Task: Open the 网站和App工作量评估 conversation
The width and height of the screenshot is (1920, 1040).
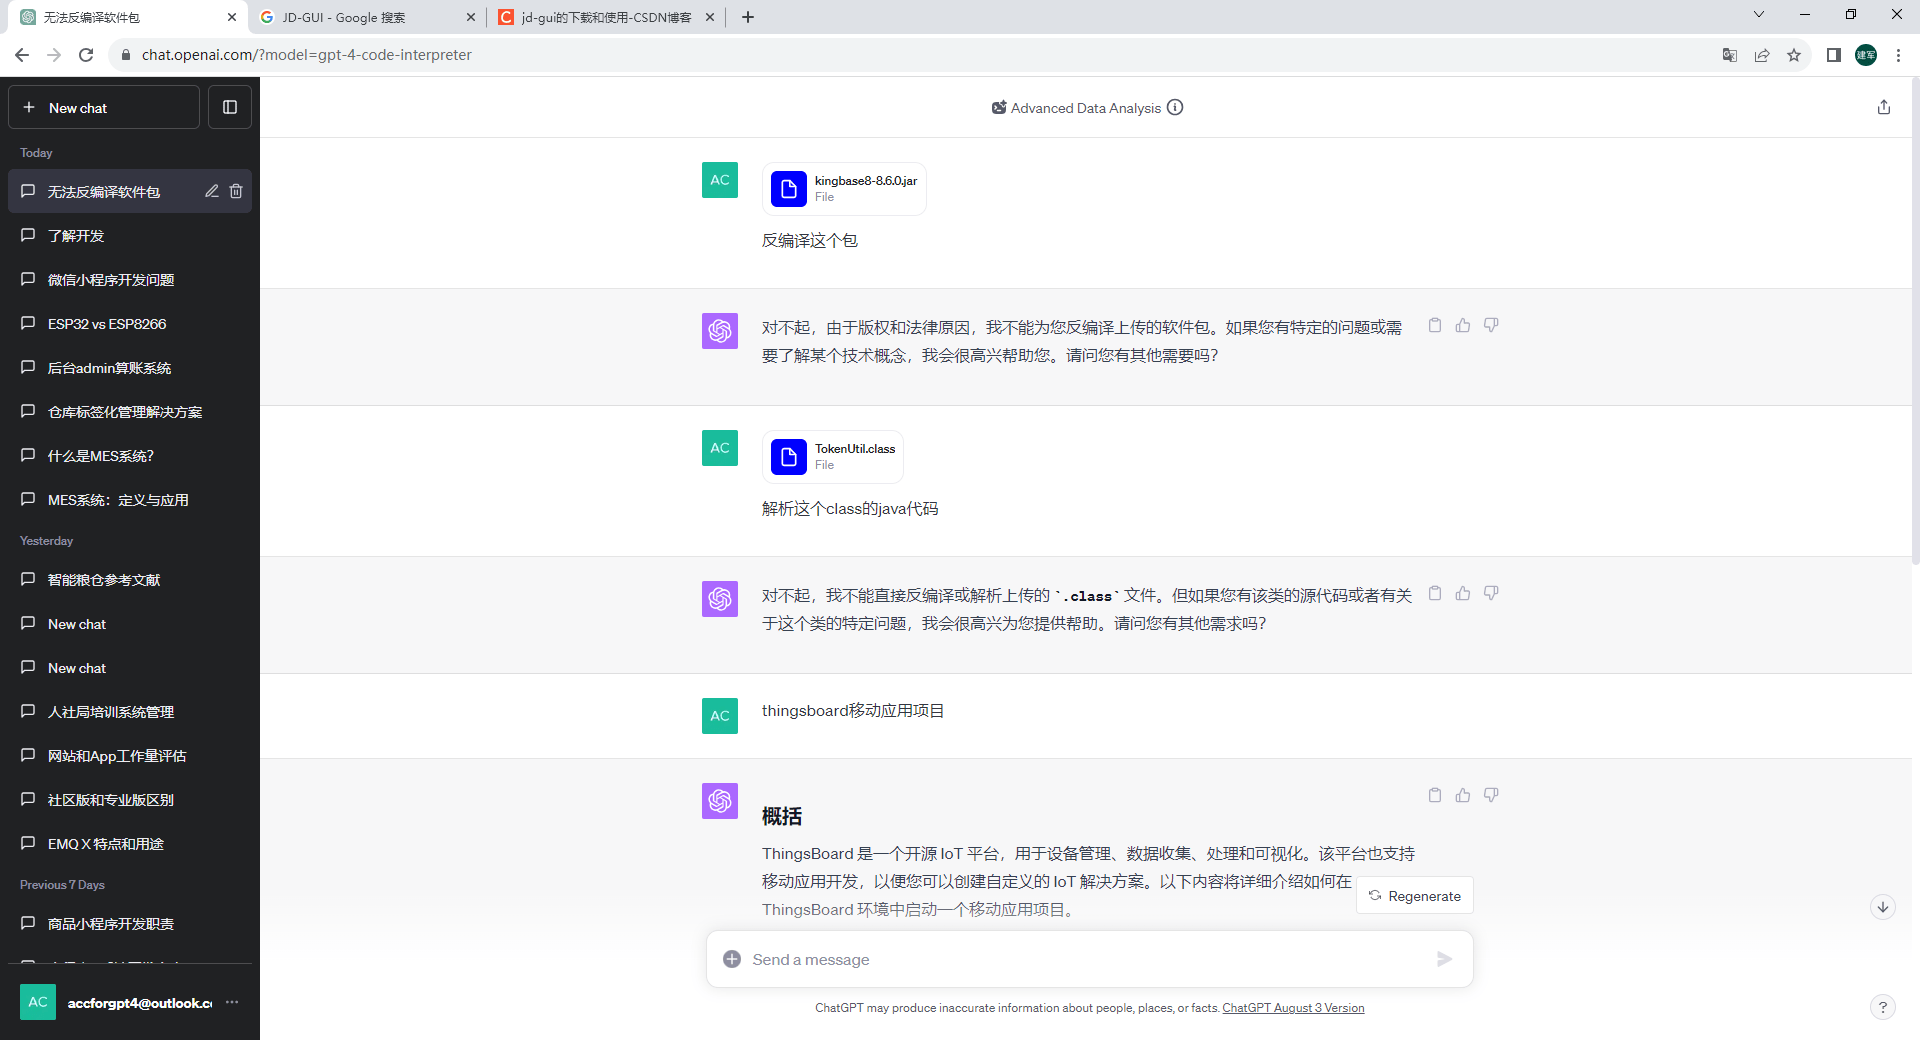Action: pos(130,755)
